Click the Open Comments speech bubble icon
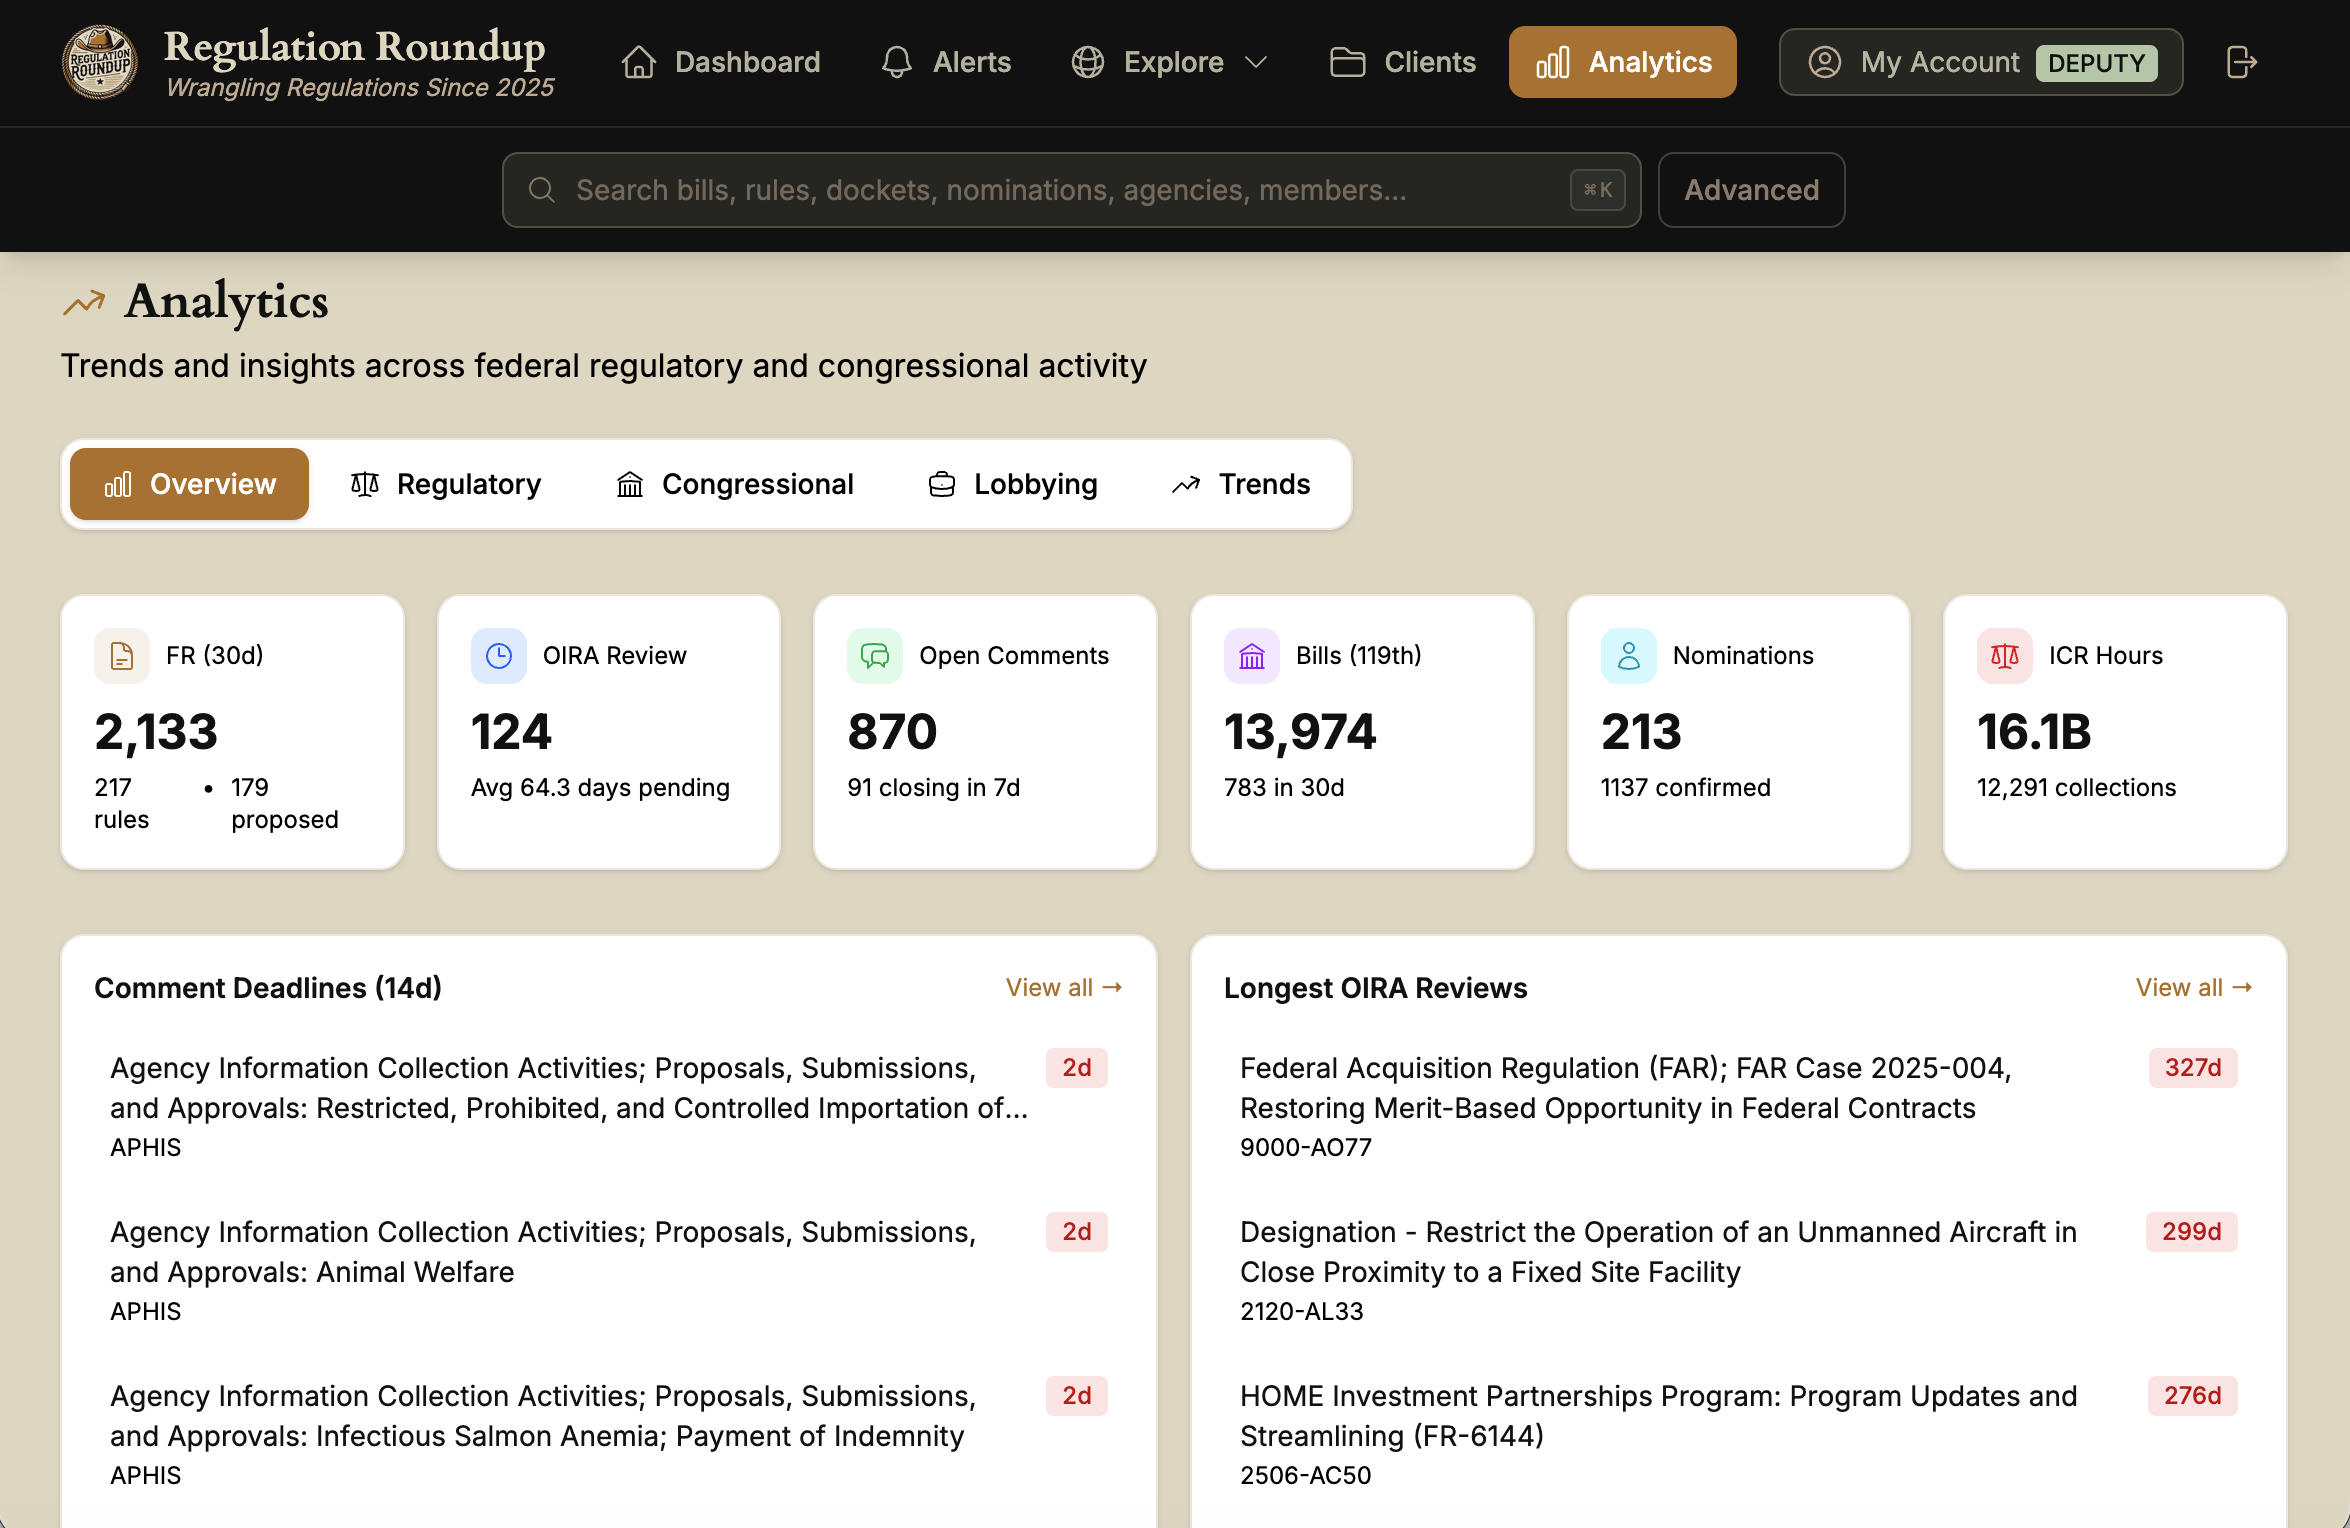The image size is (2350, 1528). point(875,655)
